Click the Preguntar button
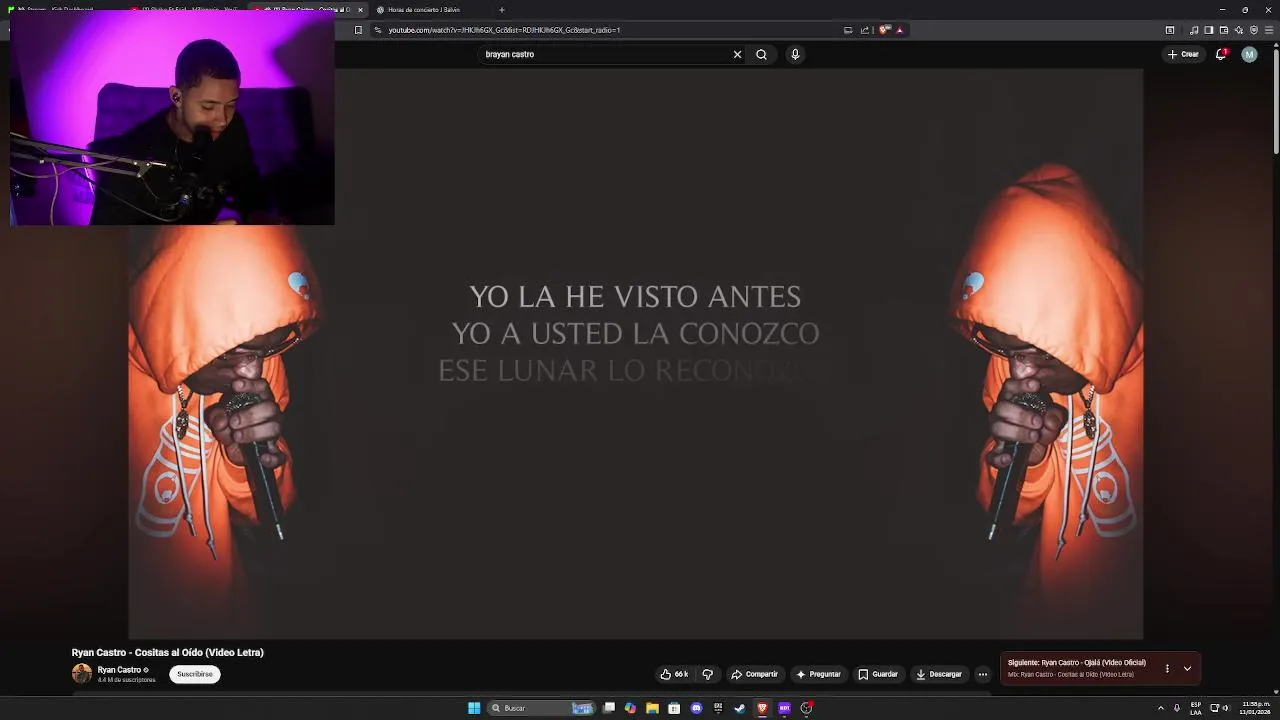Screen dimensions: 1280x720 coord(818,674)
